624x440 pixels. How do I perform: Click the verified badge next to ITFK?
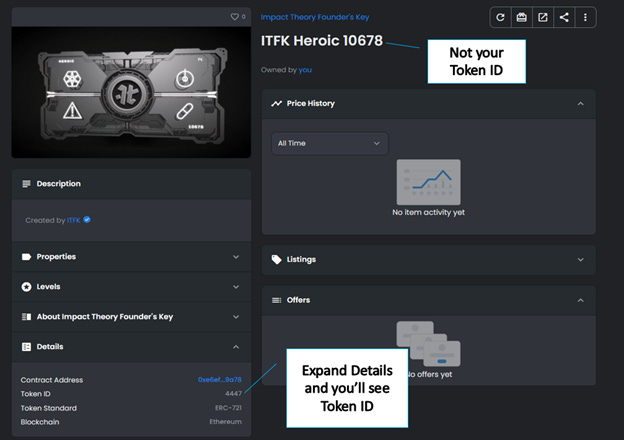click(87, 220)
